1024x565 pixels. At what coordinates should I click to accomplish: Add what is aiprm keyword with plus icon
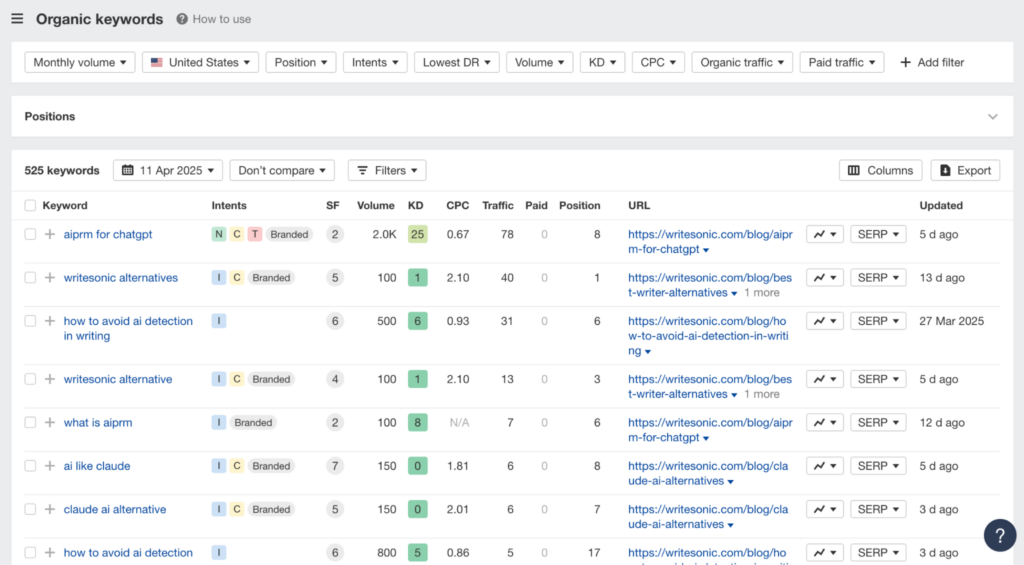click(50, 423)
